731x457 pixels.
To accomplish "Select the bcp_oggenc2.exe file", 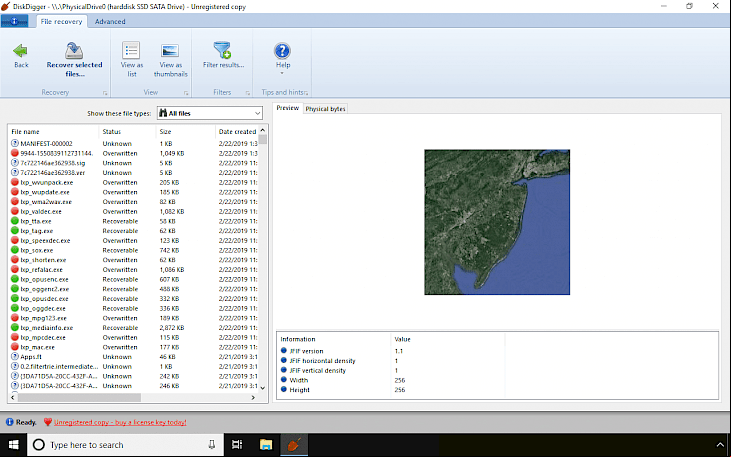I will pyautogui.click(x=44, y=289).
